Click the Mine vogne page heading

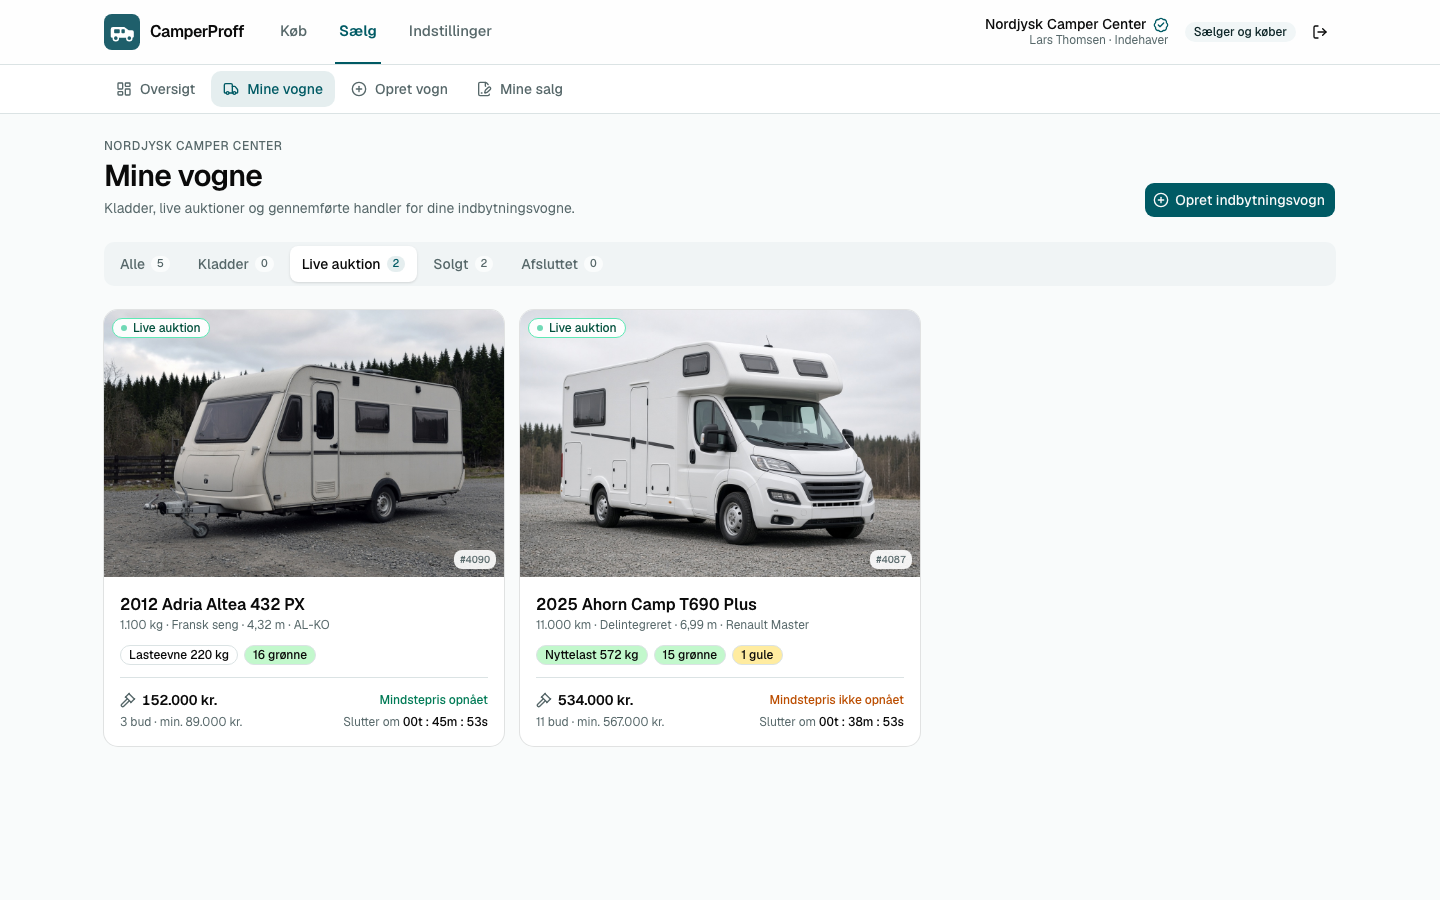click(x=183, y=176)
